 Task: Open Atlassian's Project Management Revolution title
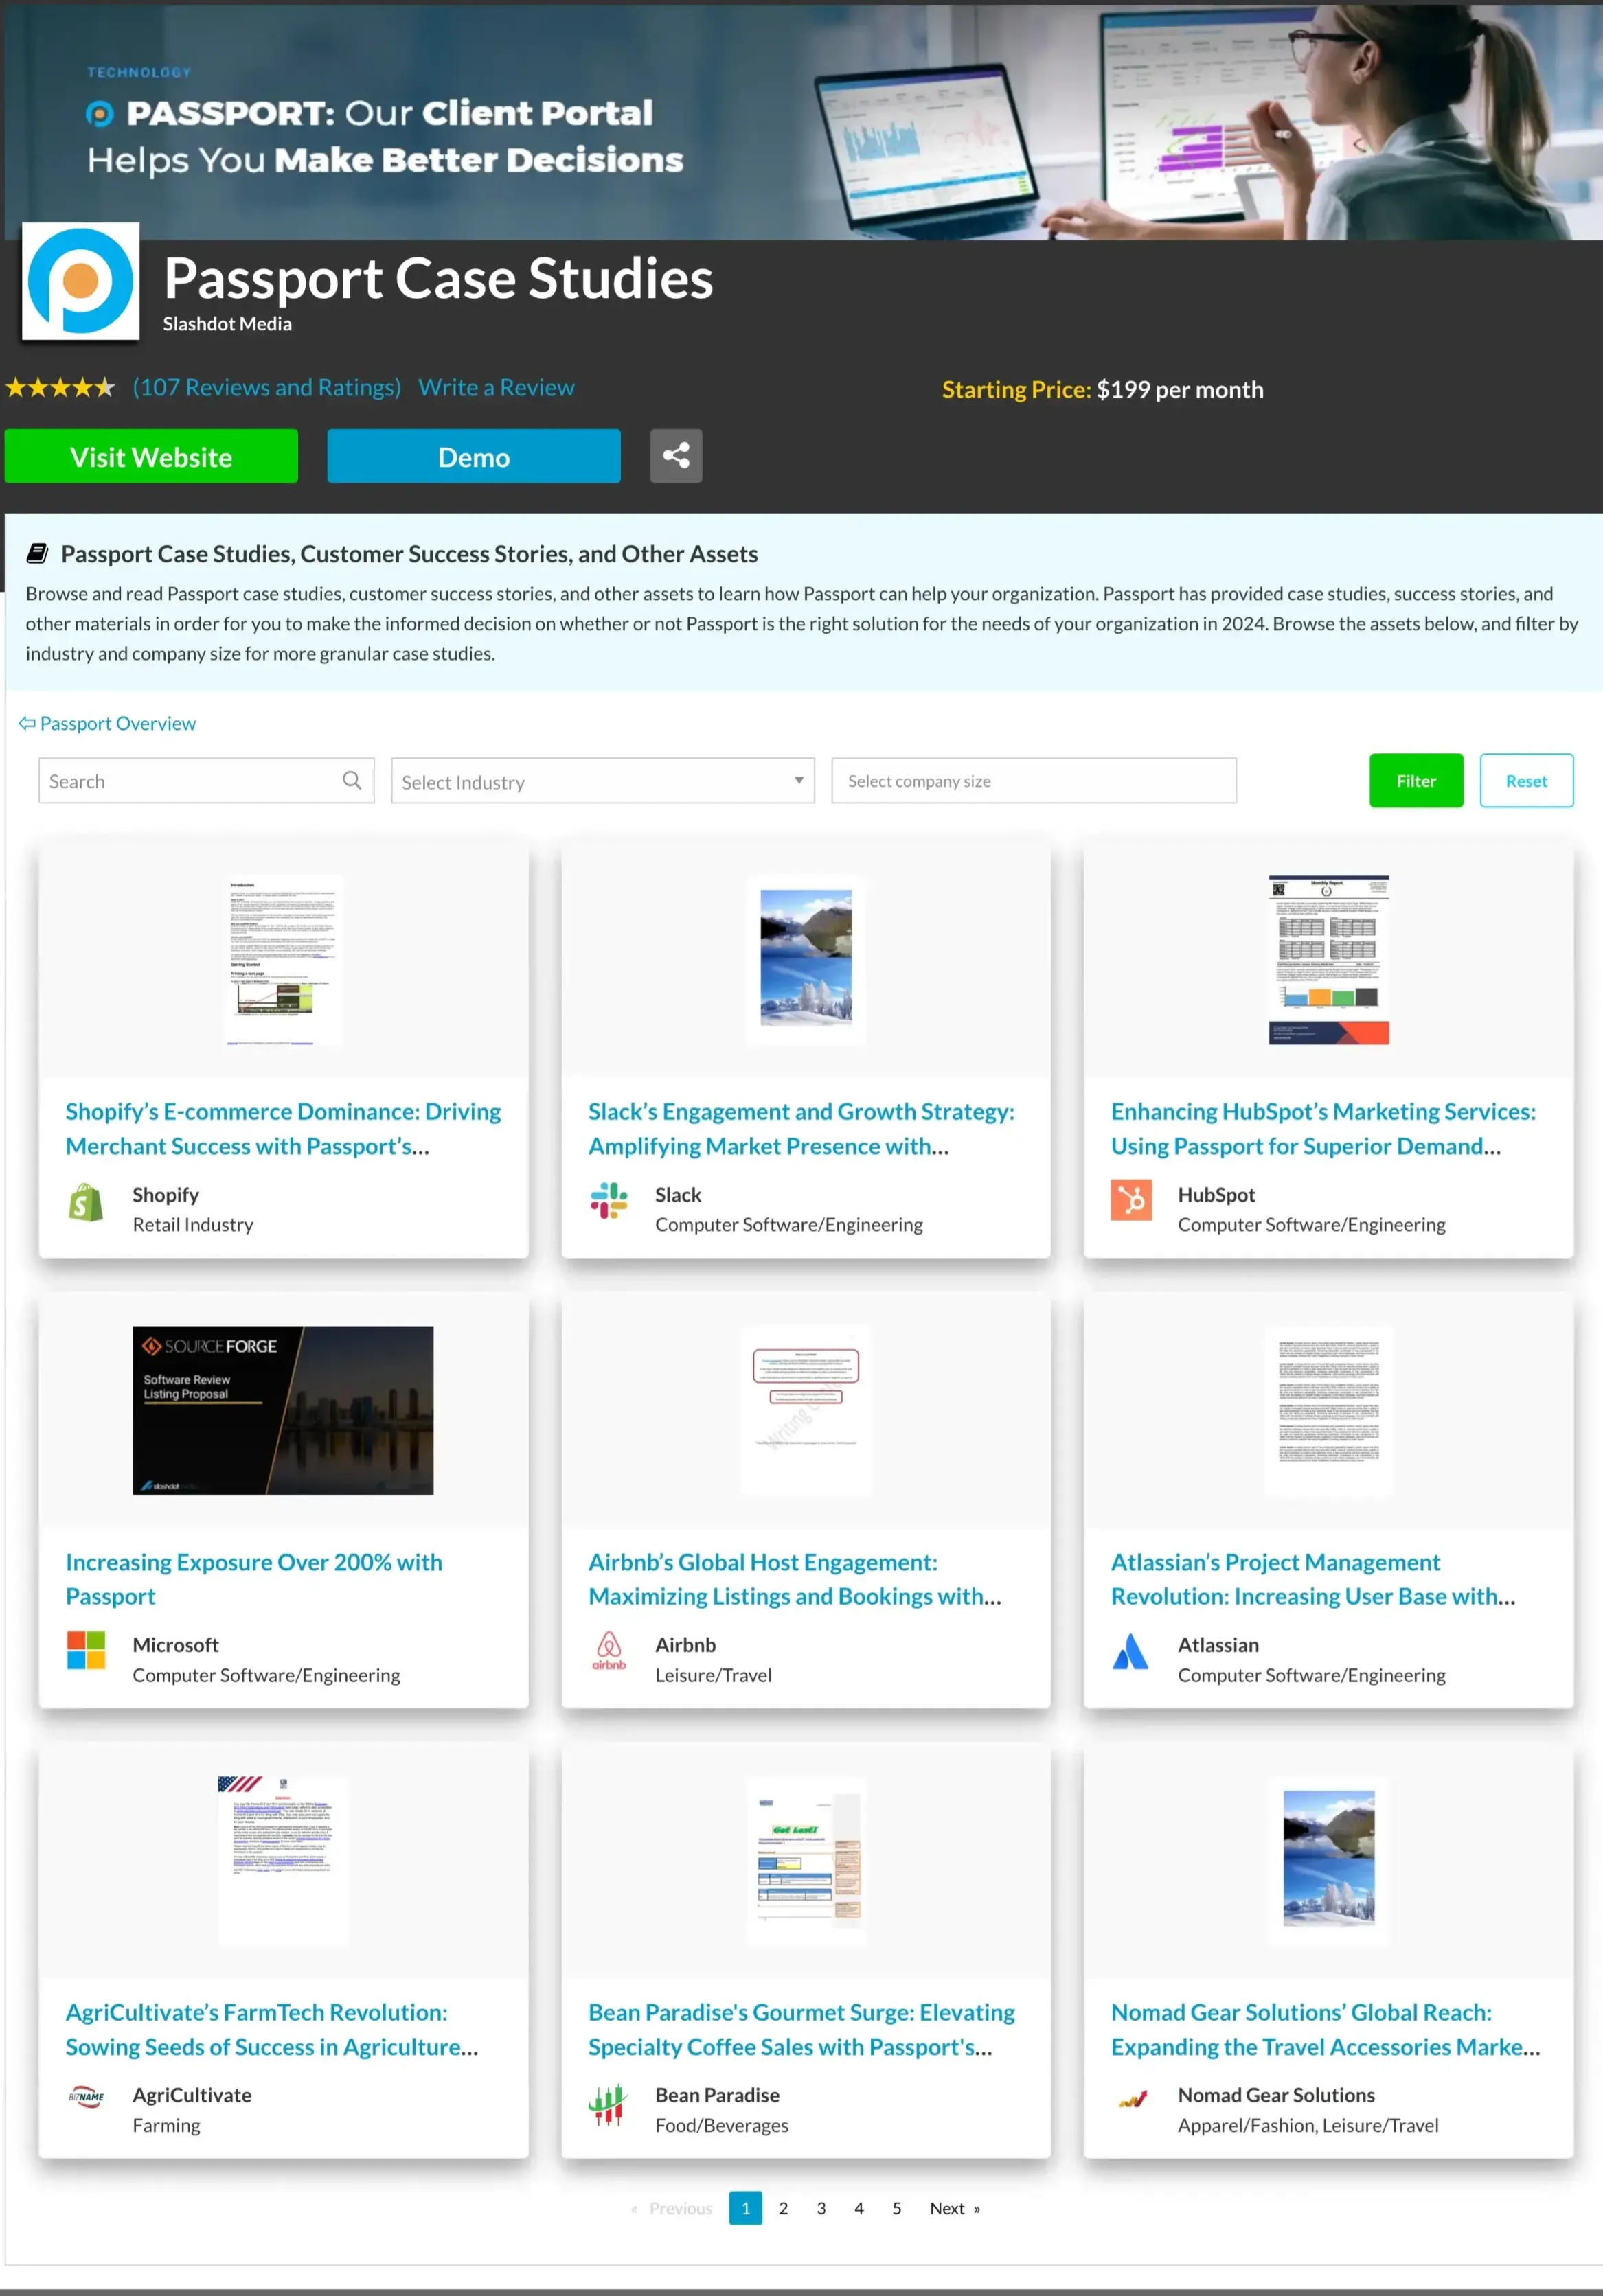click(x=1313, y=1579)
